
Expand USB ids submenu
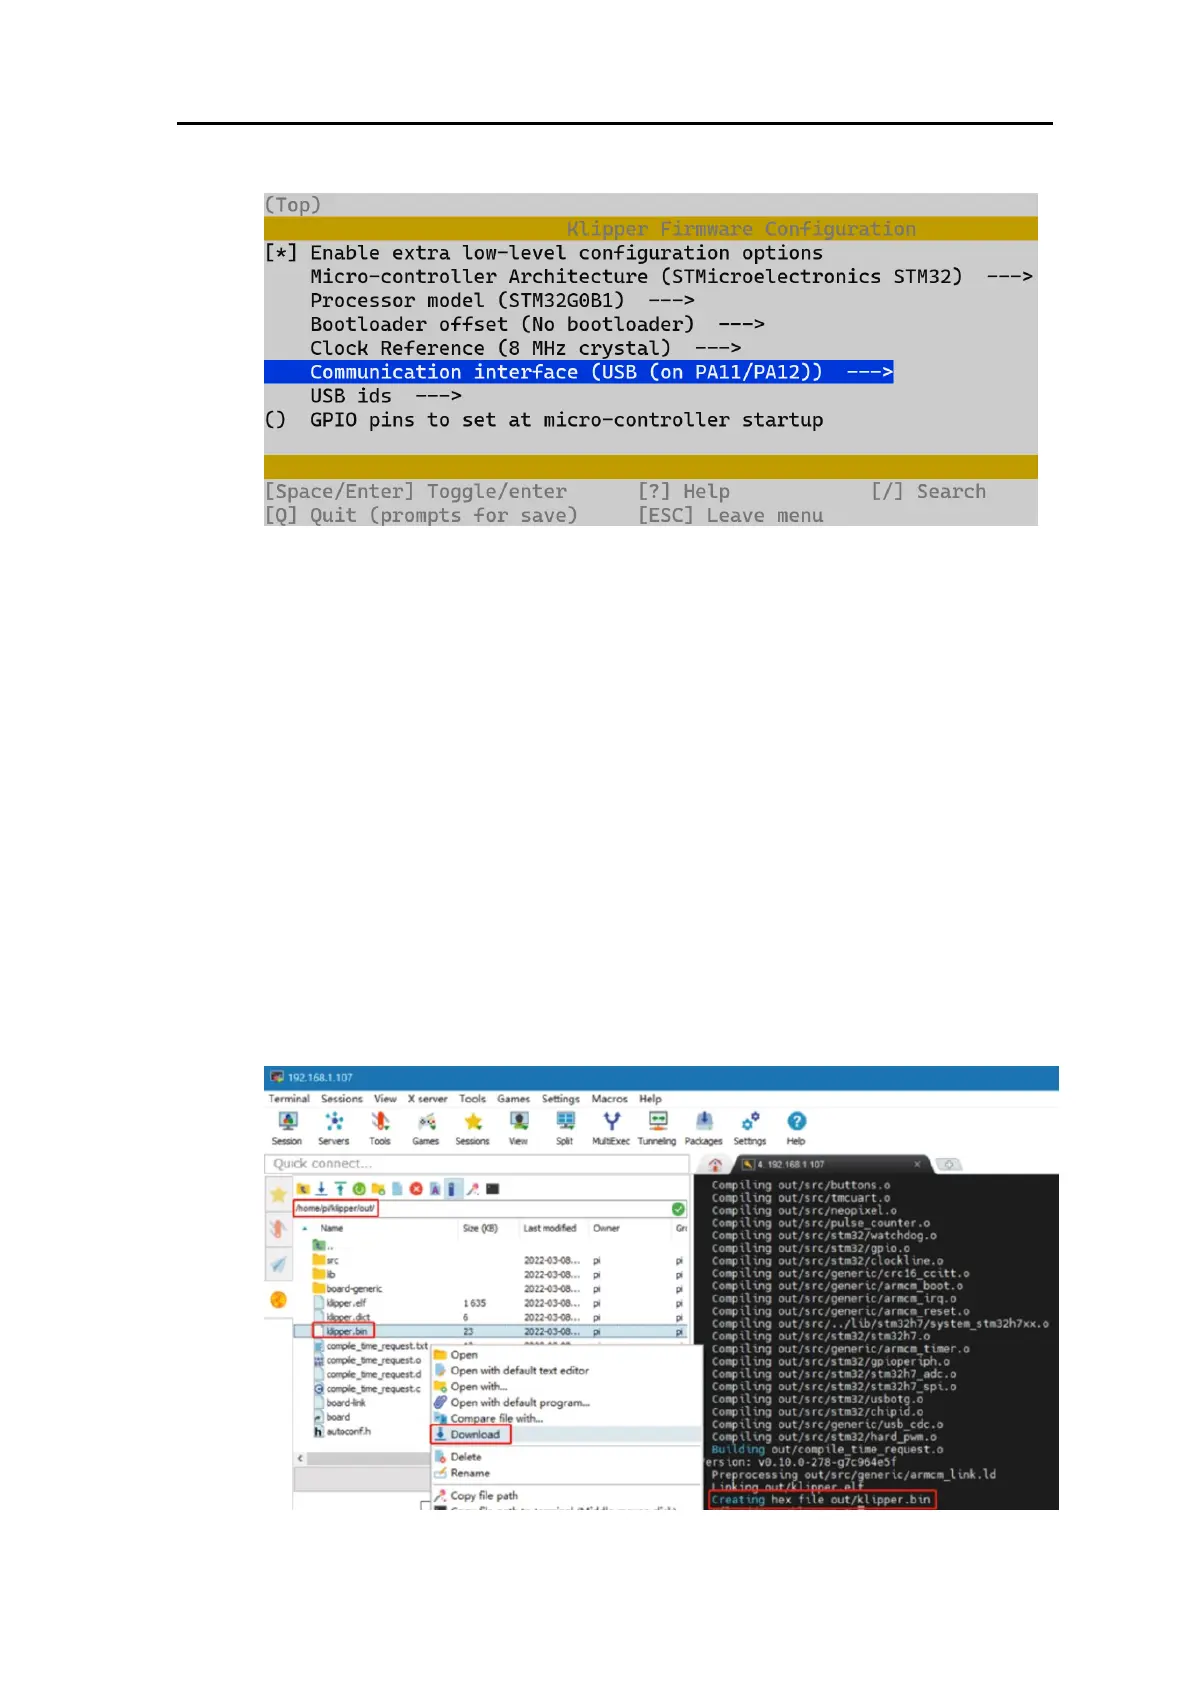[x=386, y=396]
